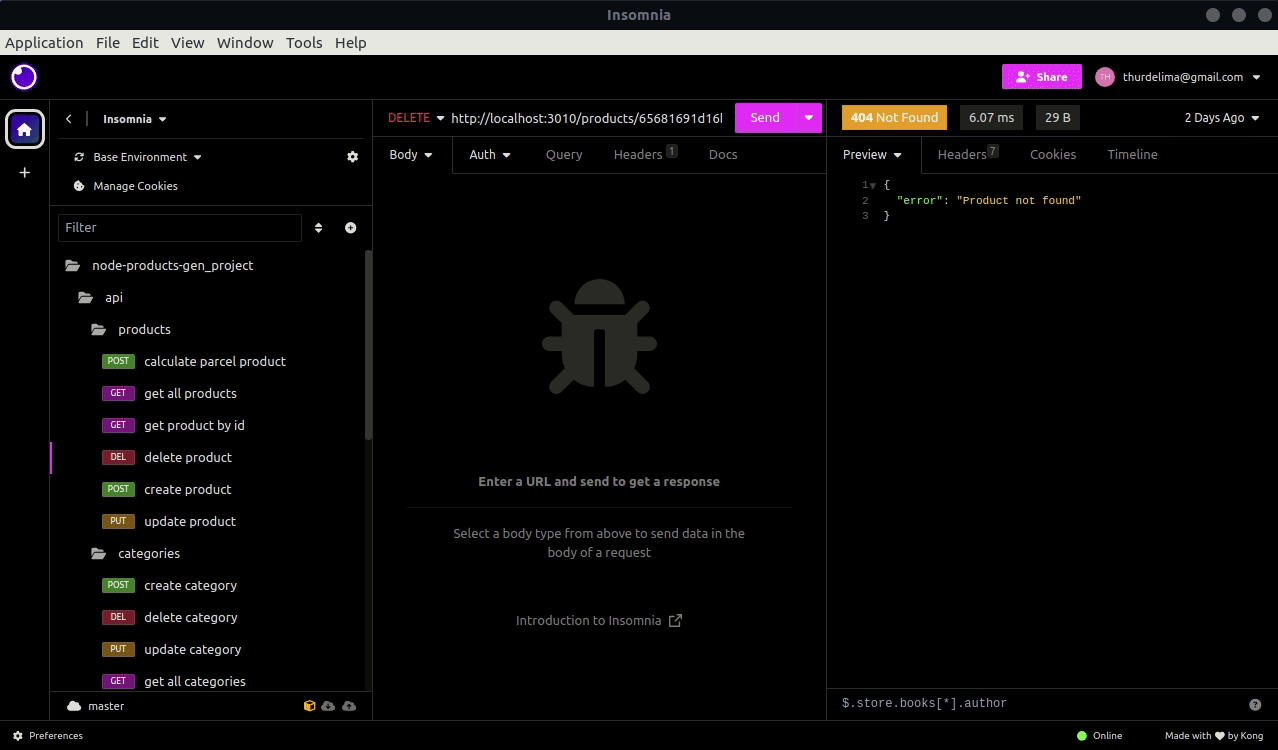Click the request Filter input field
1278x750 pixels.
(180, 228)
